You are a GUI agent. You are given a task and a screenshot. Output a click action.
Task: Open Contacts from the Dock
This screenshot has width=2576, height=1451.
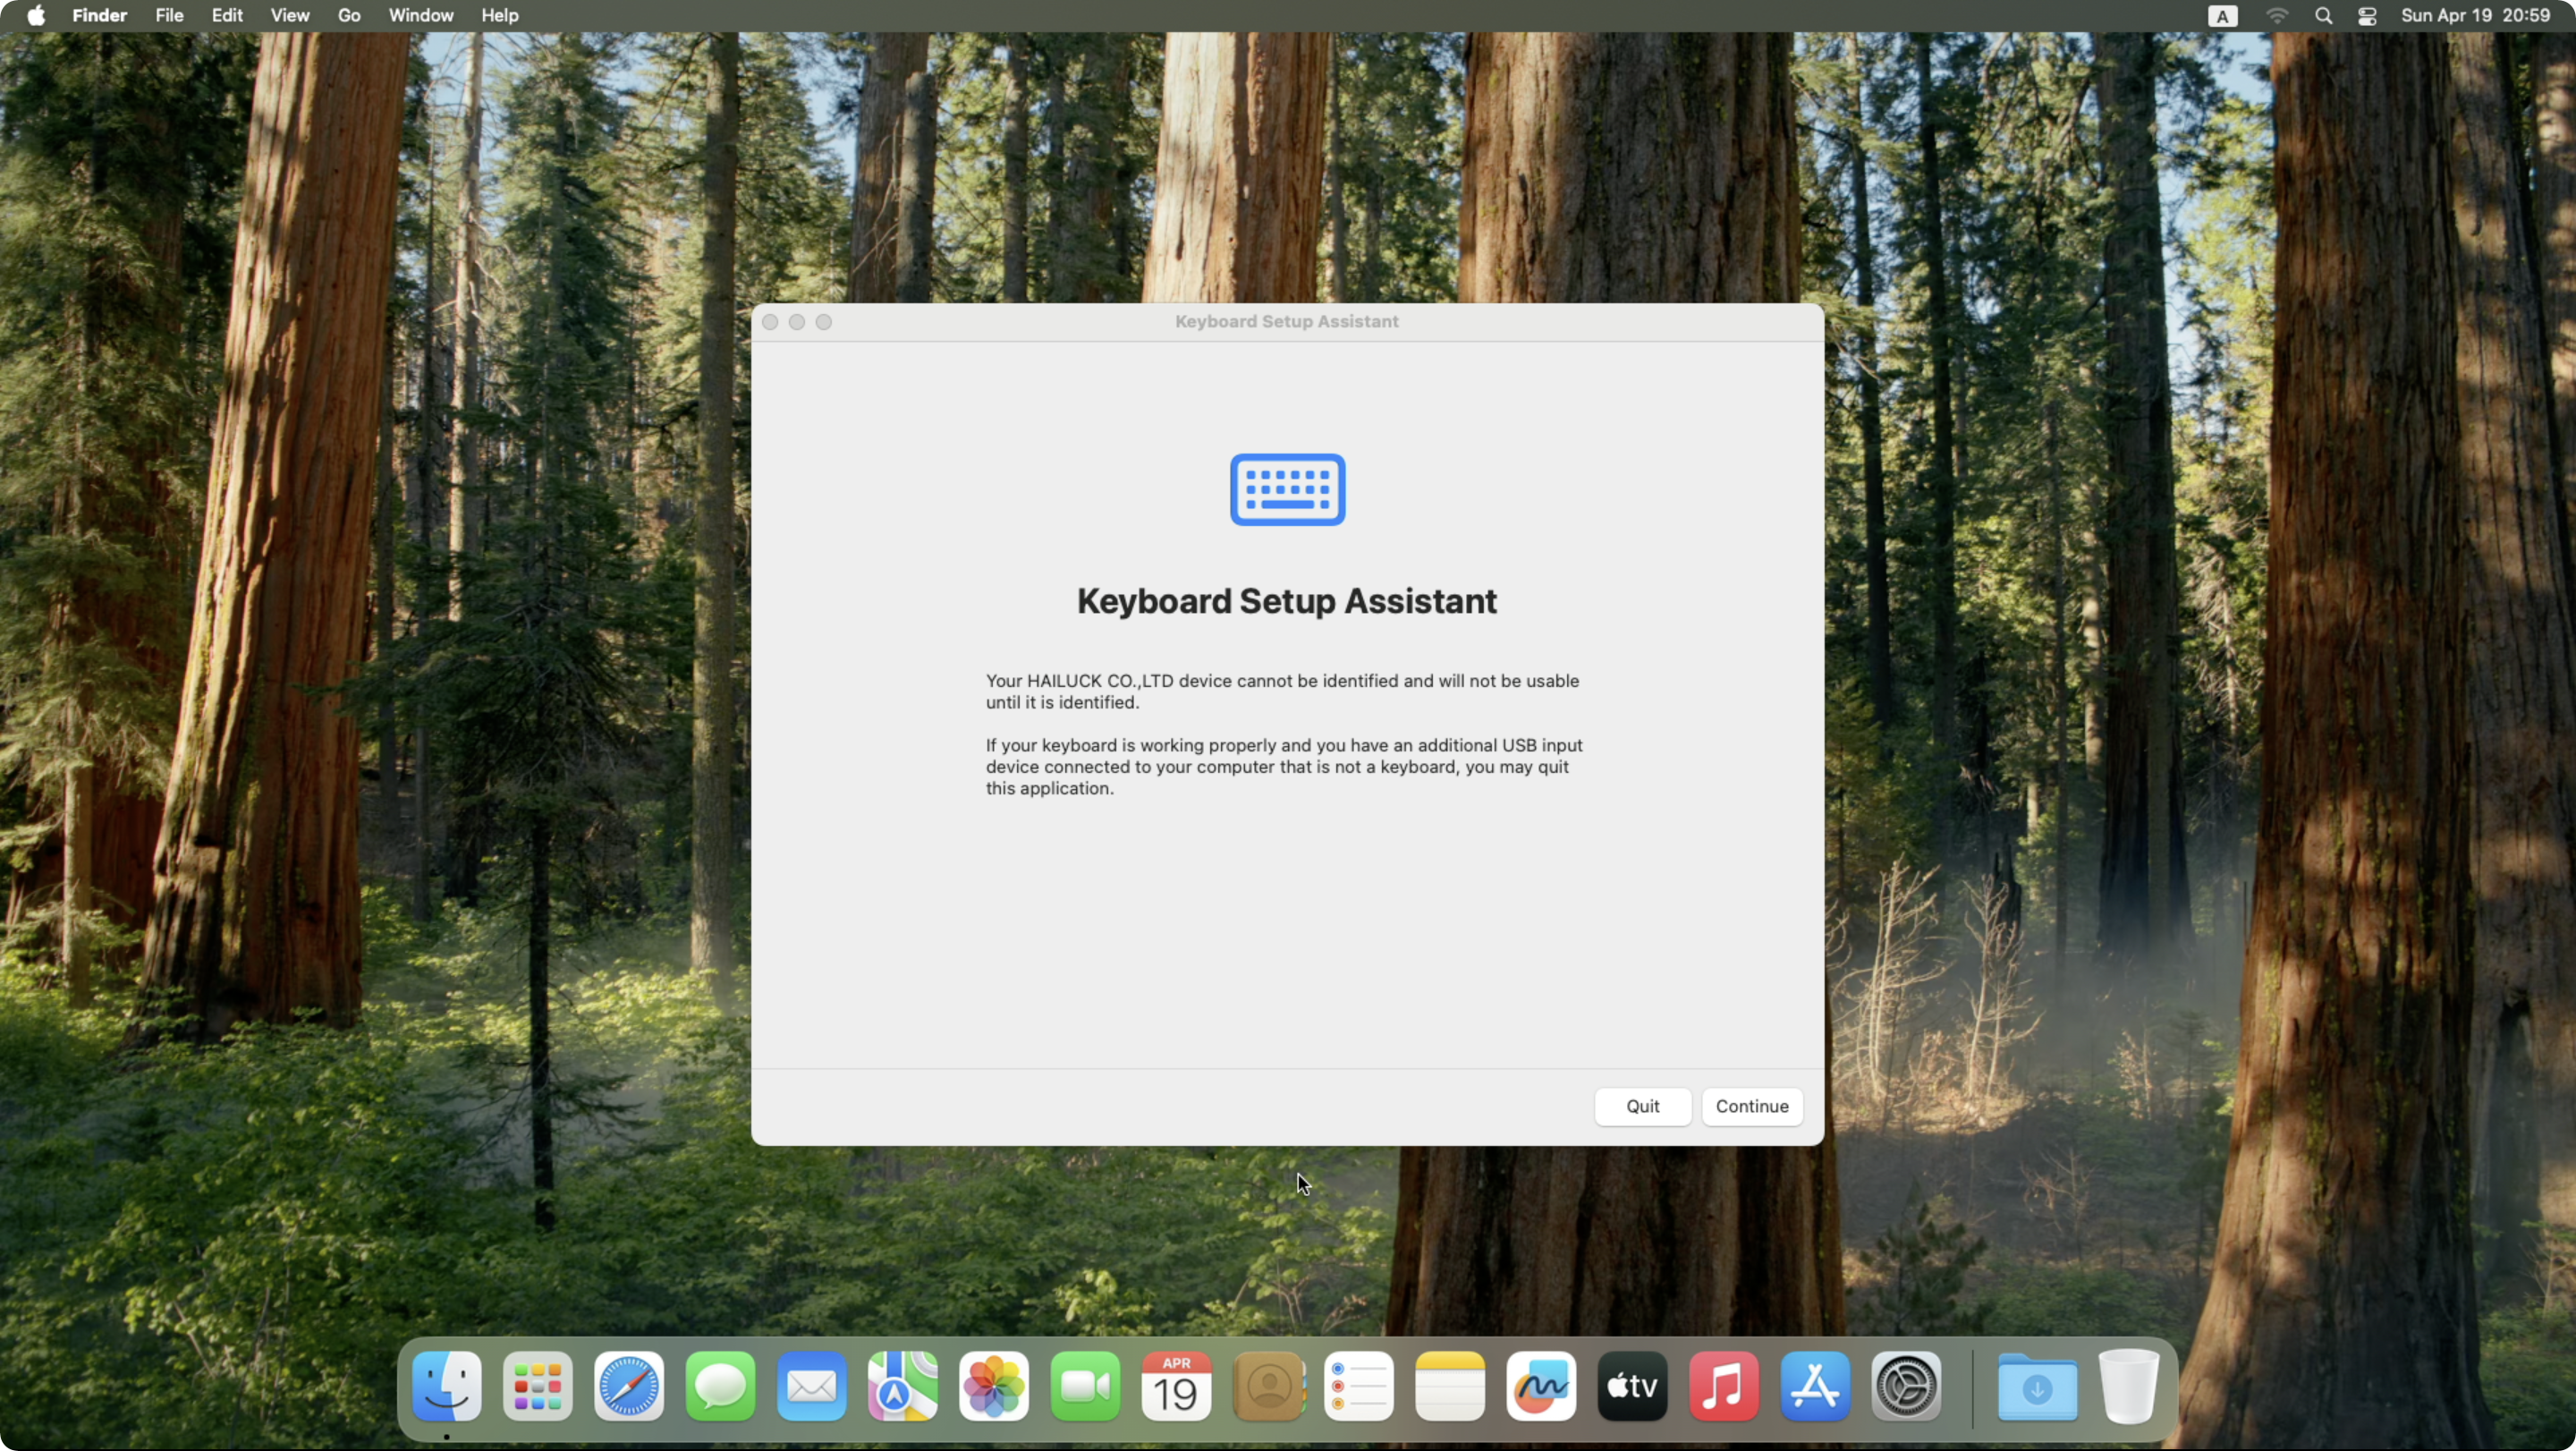pyautogui.click(x=1268, y=1386)
